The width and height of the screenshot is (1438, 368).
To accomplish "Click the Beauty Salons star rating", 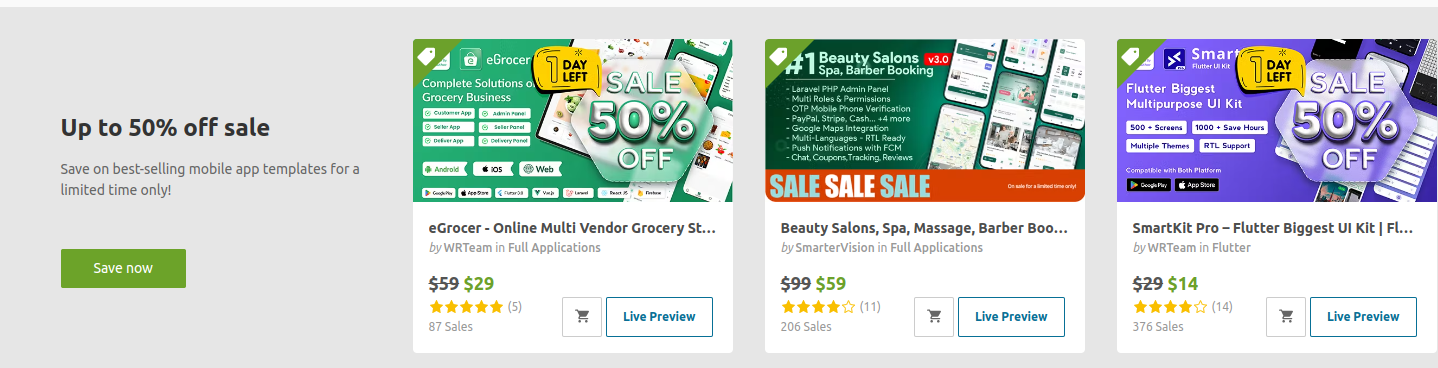I will (x=818, y=307).
